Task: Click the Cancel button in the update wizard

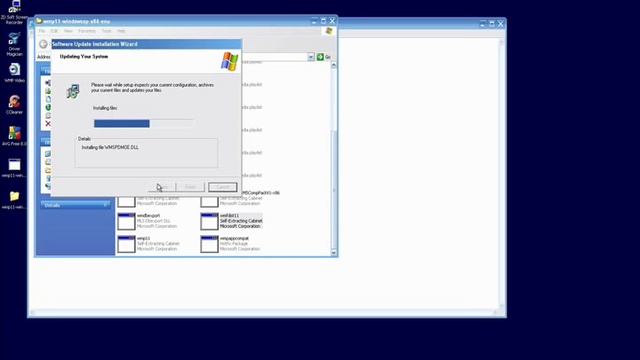Action: tap(222, 187)
